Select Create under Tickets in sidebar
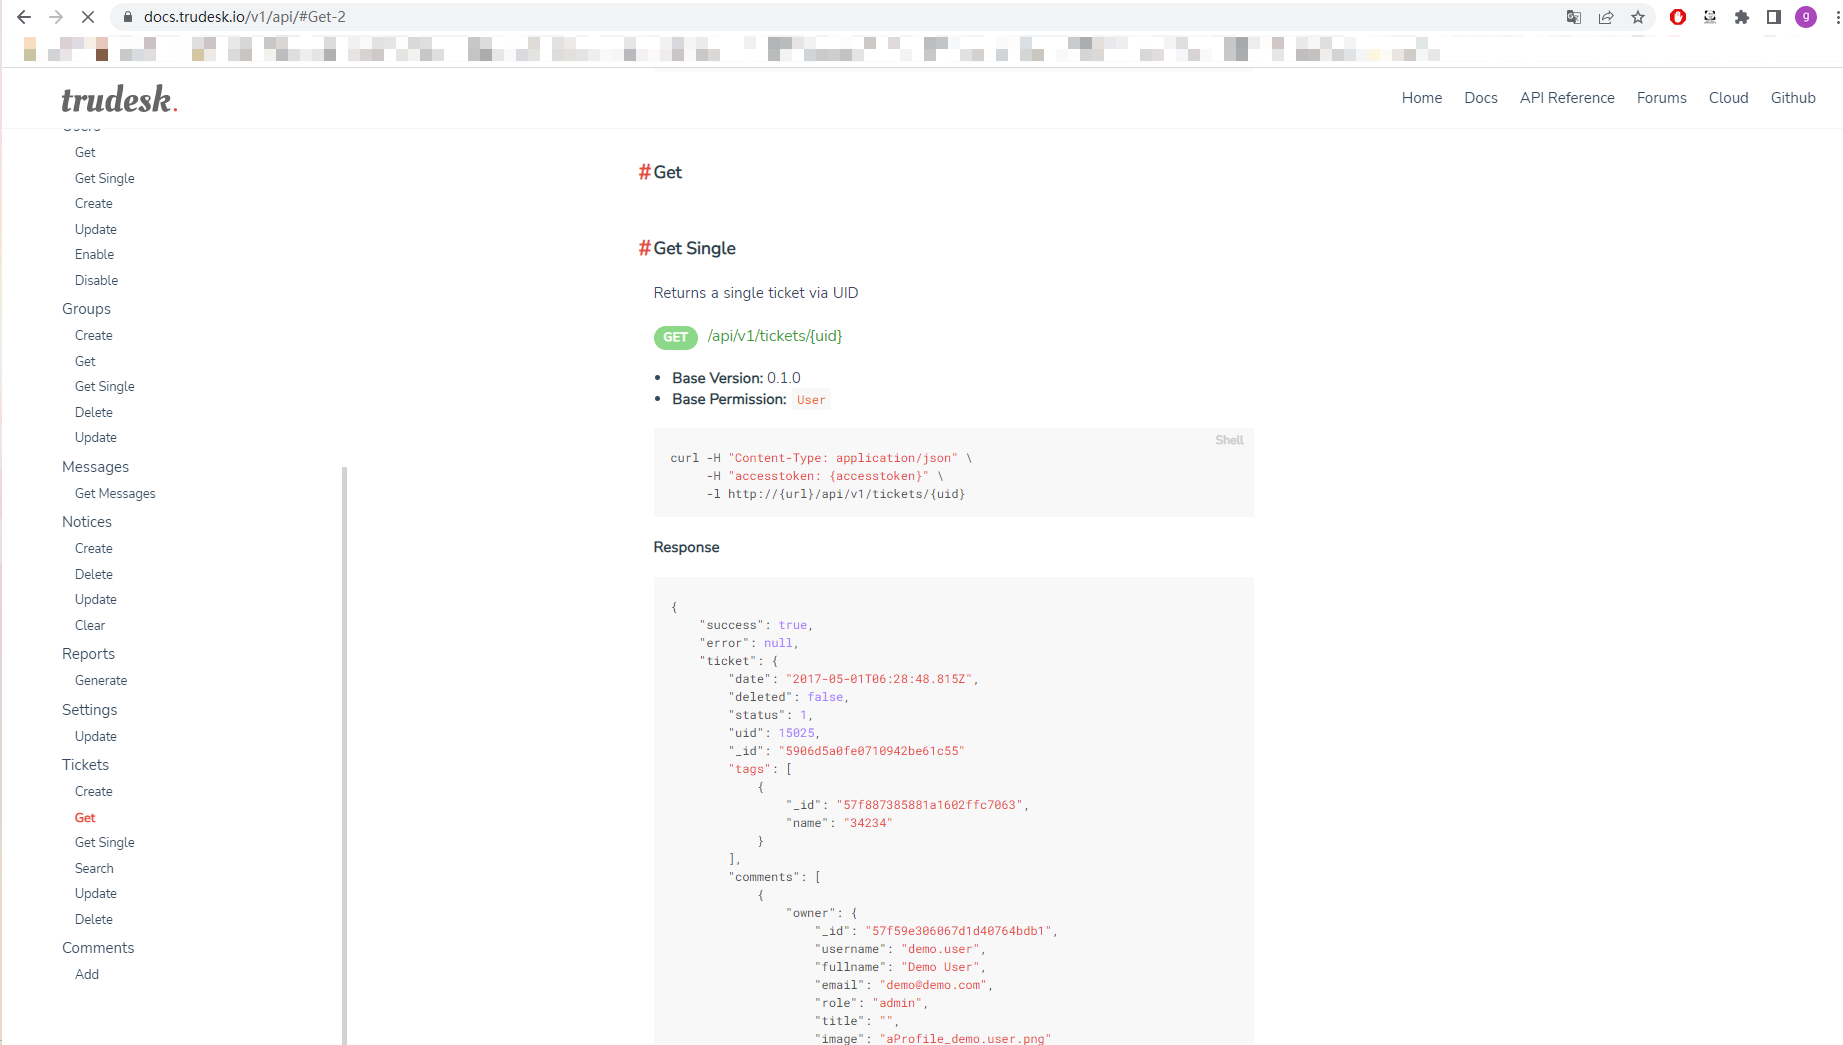This screenshot has width=1843, height=1045. pos(94,792)
